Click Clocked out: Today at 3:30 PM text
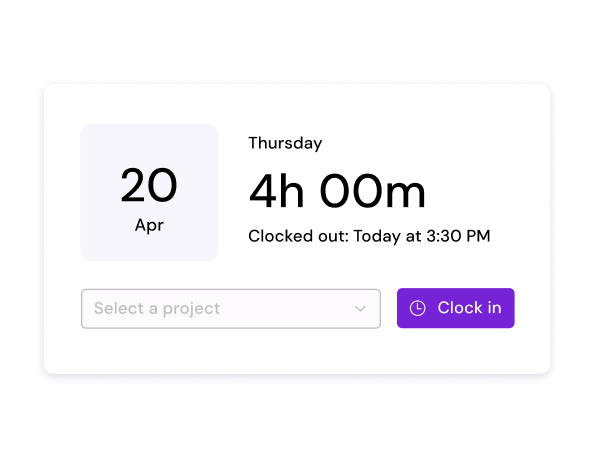This screenshot has height=455, width=594. tap(369, 236)
